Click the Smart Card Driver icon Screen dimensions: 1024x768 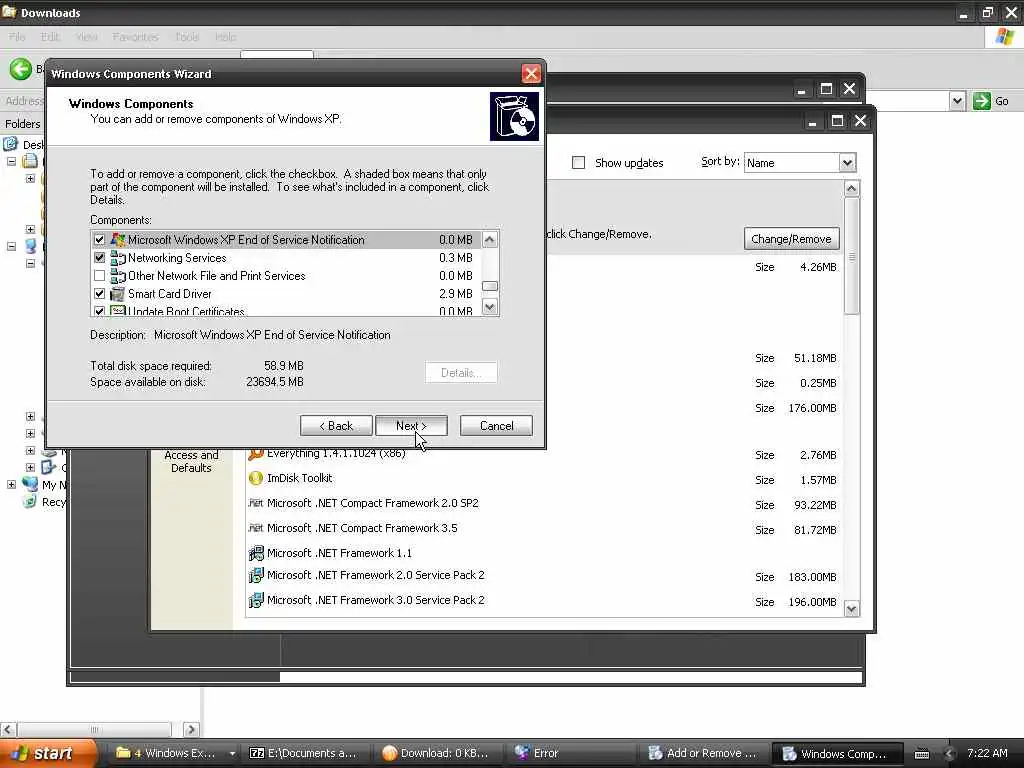click(118, 294)
